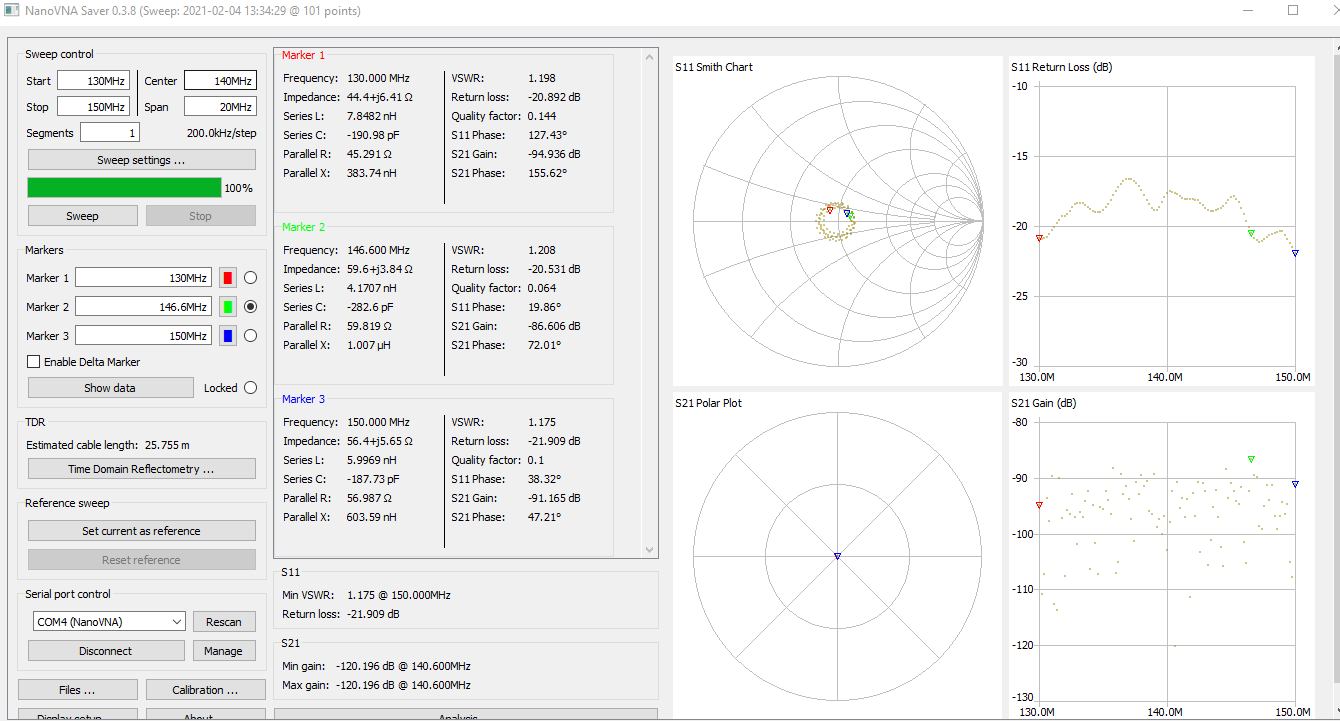Enable the Delta Marker checkbox
This screenshot has height=721, width=1340.
tap(33, 361)
